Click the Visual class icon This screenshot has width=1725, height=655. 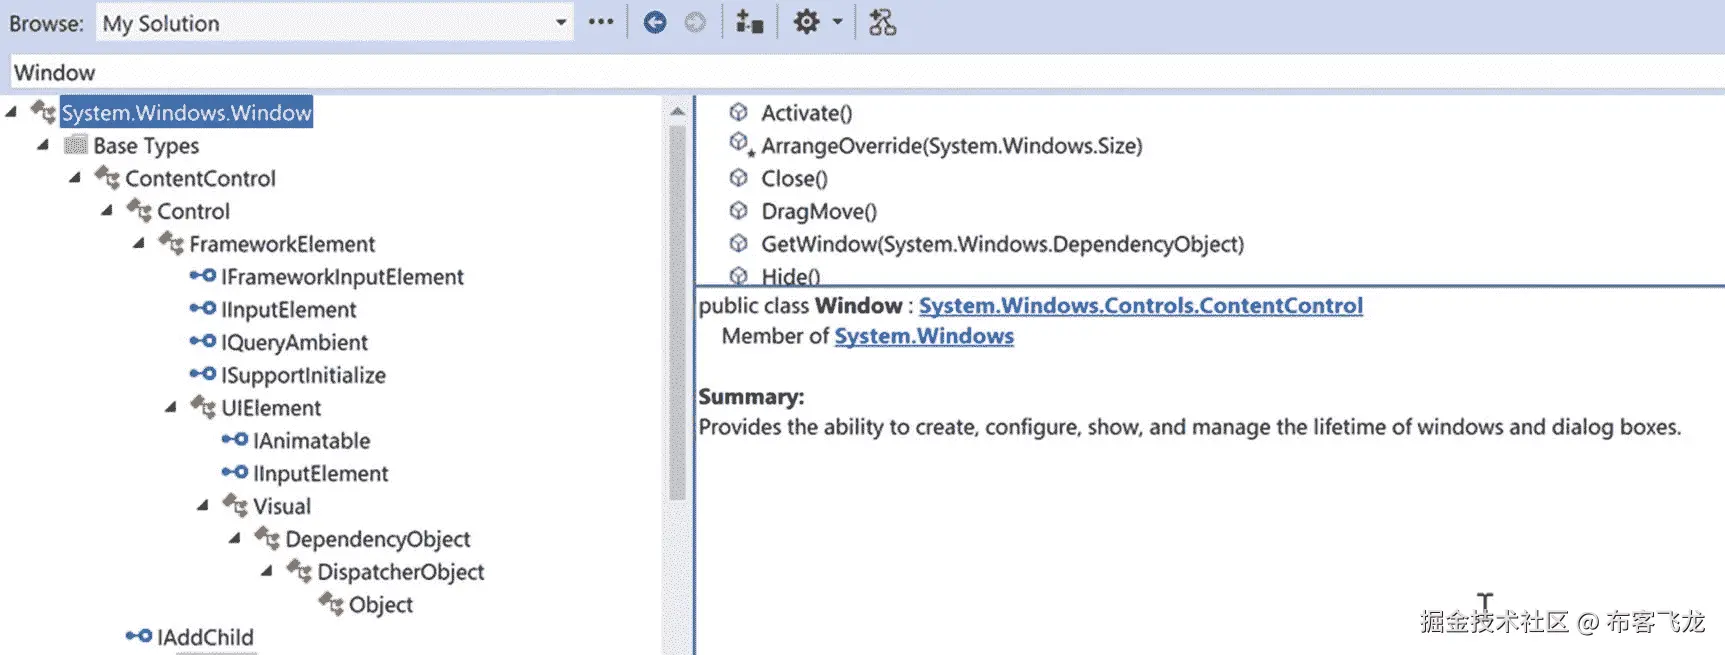(236, 505)
